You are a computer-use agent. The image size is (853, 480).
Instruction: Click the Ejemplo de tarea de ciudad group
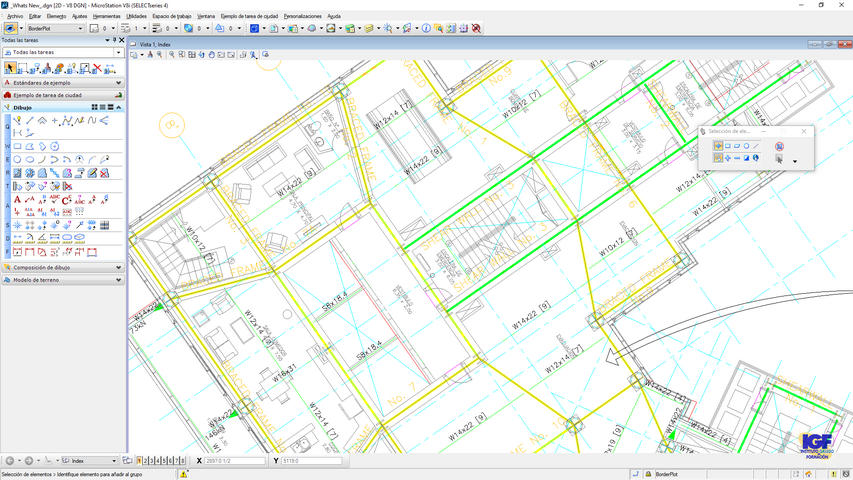pos(63,95)
